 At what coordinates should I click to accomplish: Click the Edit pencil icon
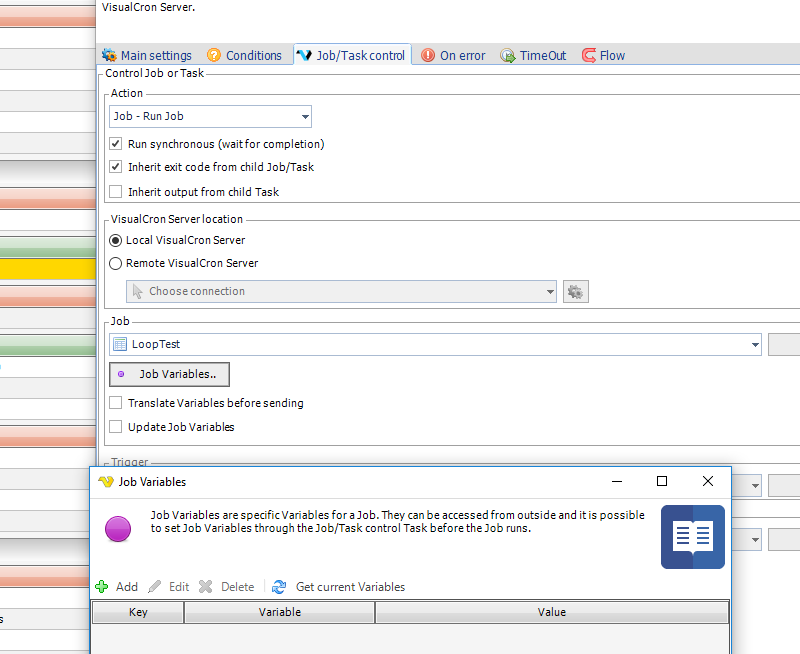[x=155, y=587]
